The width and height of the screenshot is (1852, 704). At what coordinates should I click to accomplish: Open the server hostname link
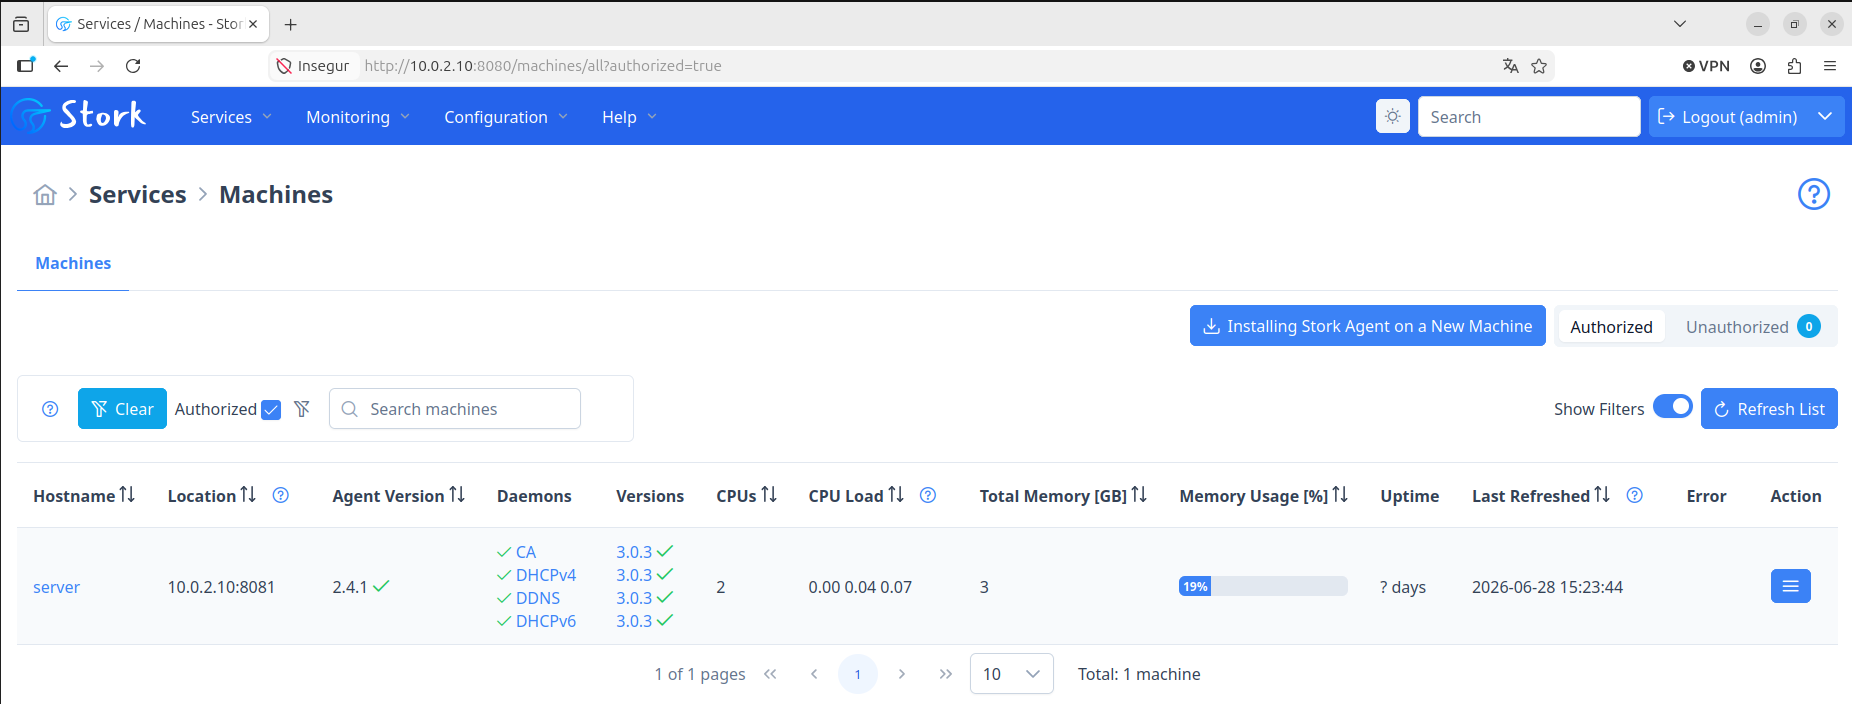coord(56,587)
